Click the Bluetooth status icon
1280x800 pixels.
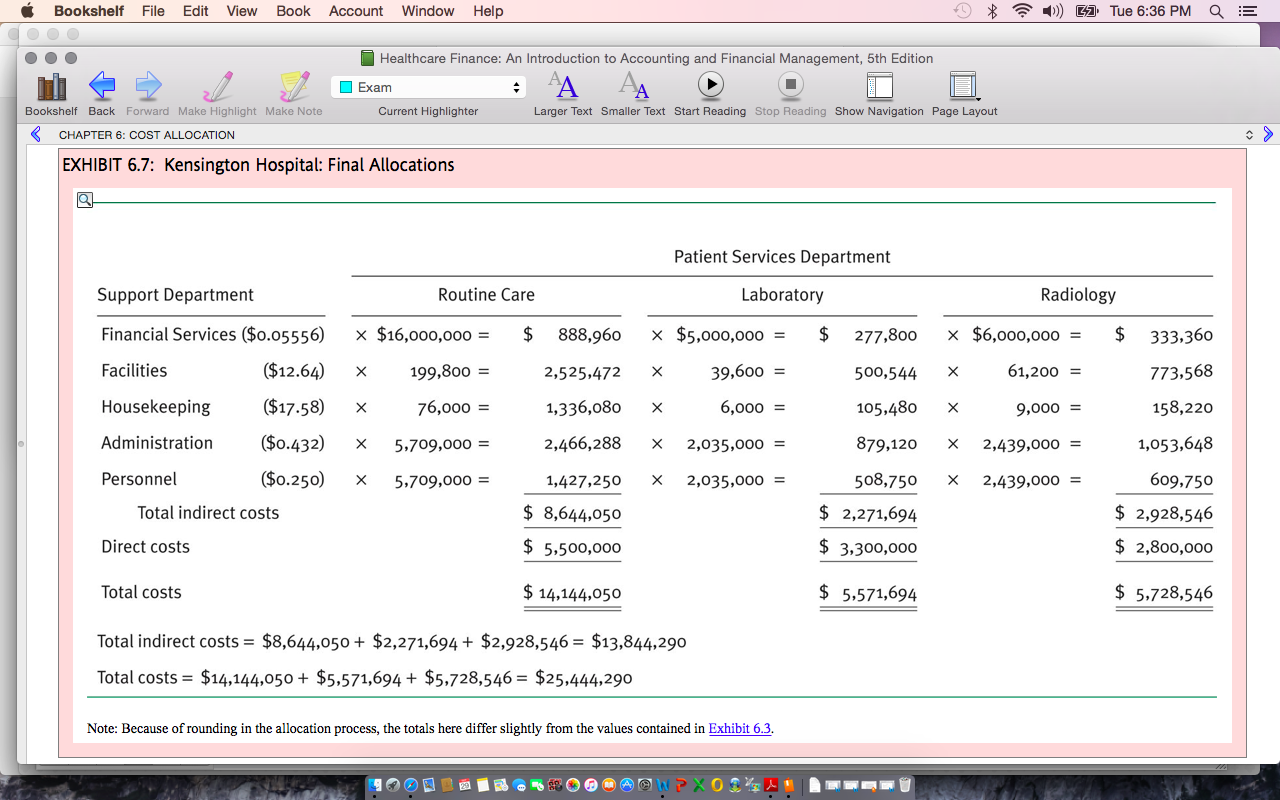pyautogui.click(x=993, y=11)
